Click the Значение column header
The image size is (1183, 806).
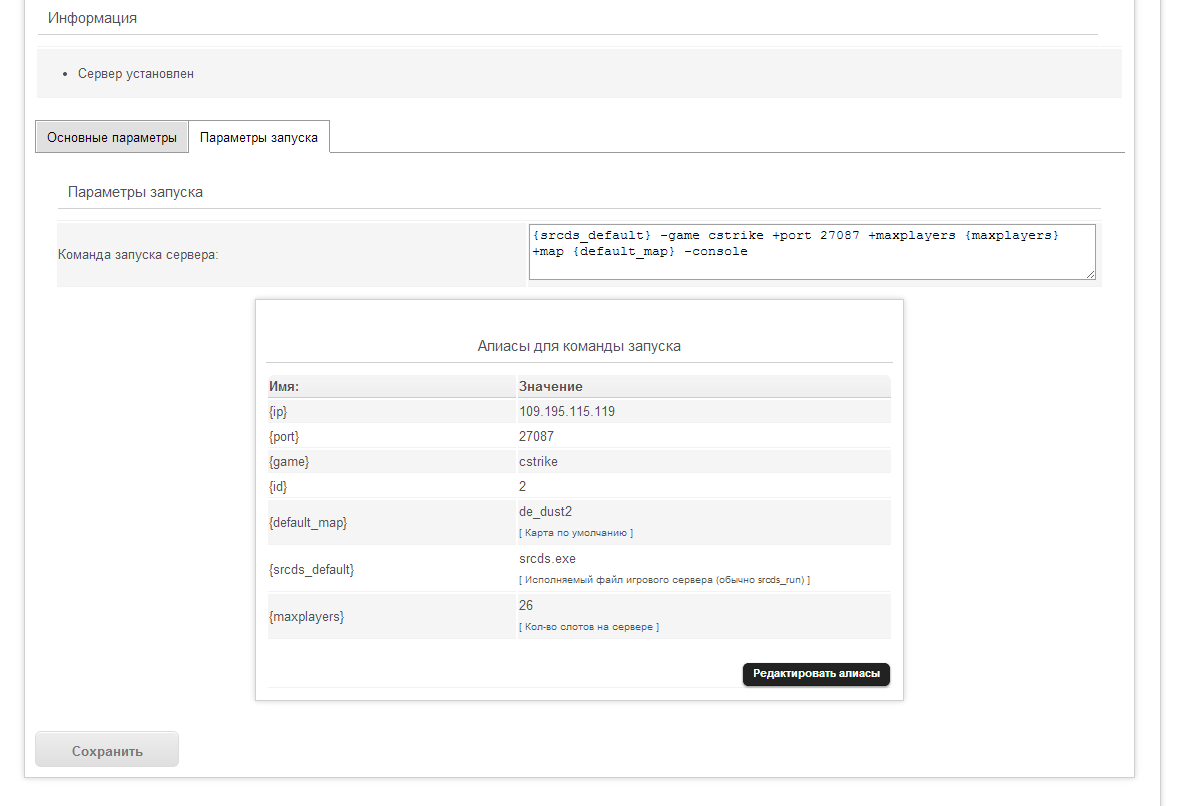pos(551,386)
